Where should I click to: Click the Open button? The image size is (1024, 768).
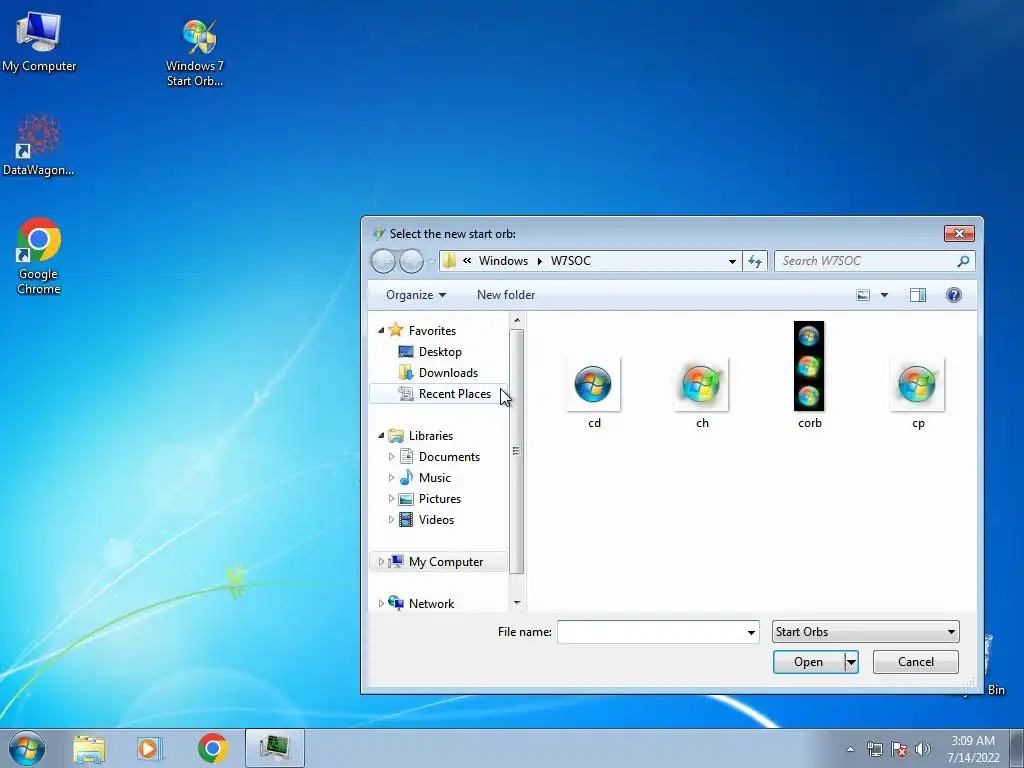(808, 662)
